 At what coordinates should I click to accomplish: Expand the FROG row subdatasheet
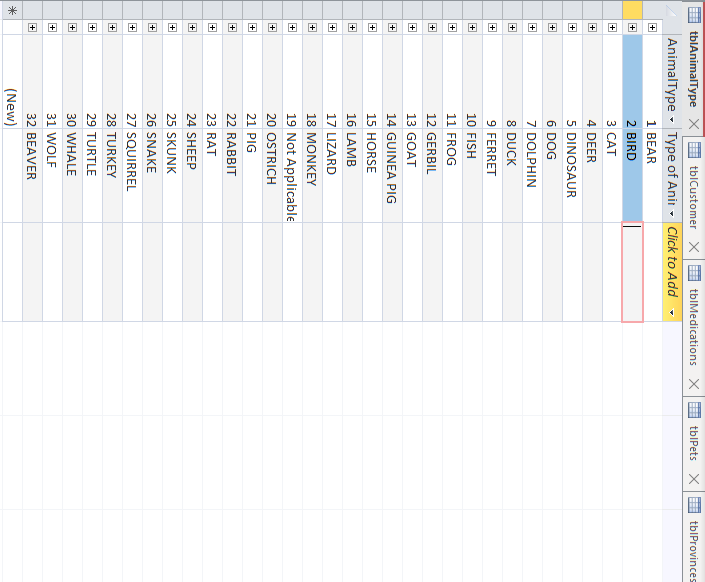(x=452, y=27)
